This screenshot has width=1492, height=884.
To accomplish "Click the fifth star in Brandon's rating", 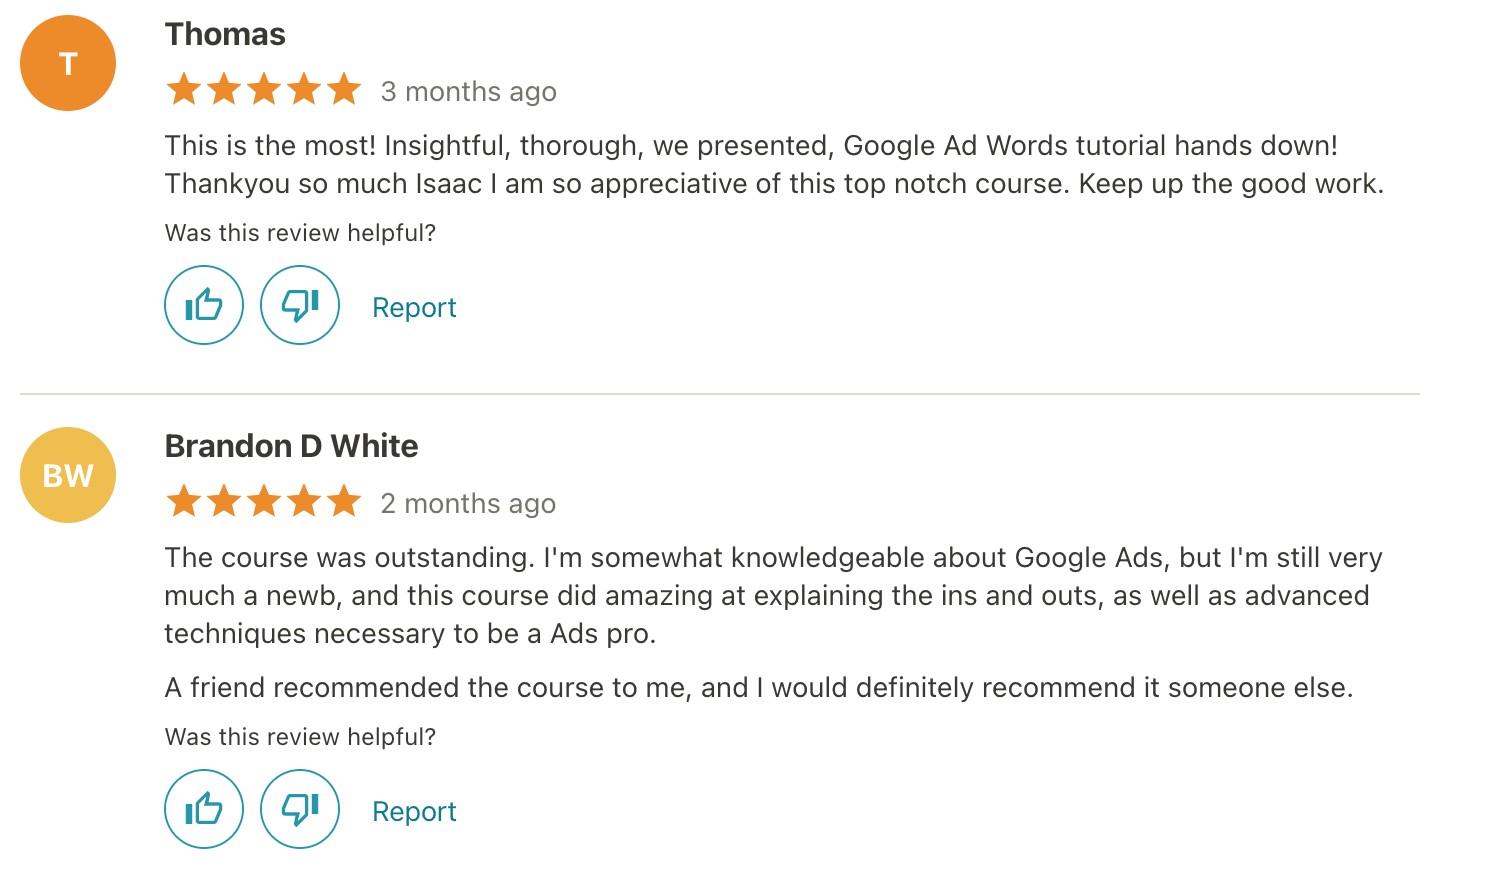I will click(x=343, y=502).
